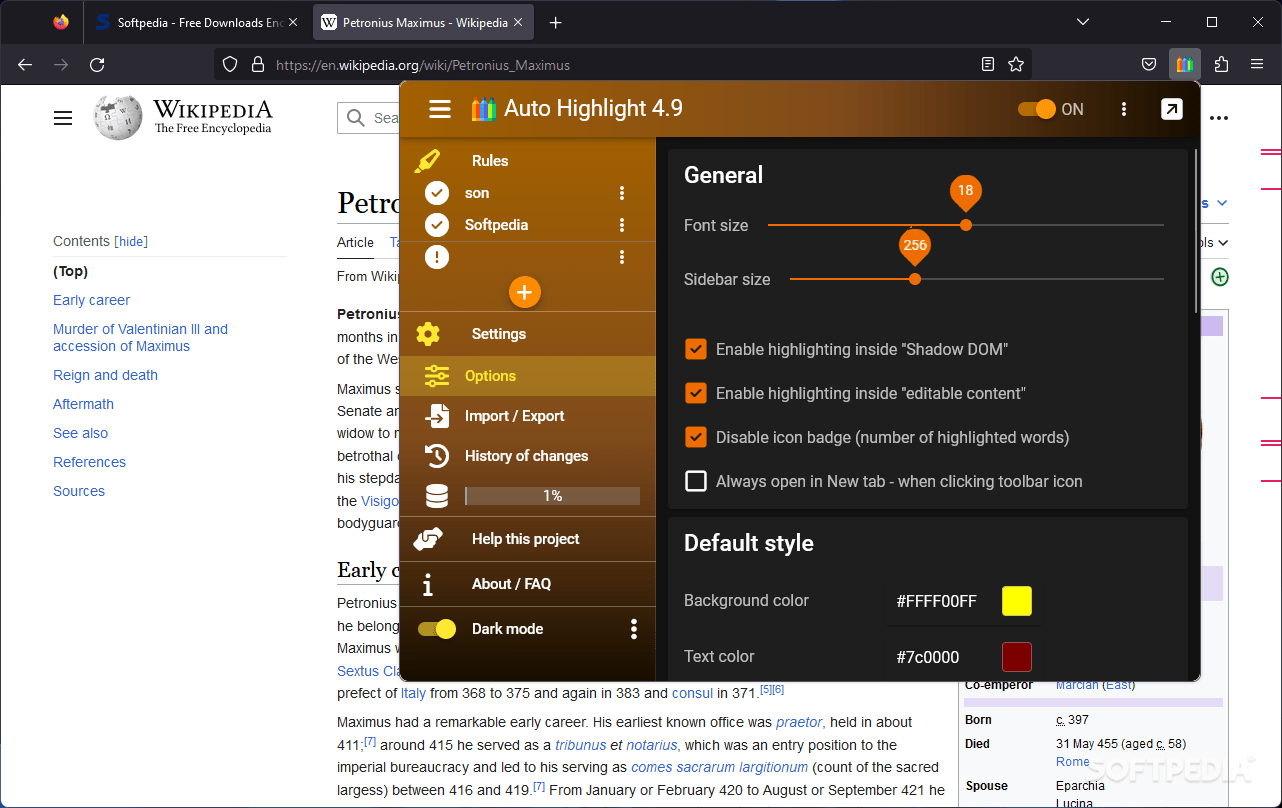Open Auto Highlight in a new window
Image resolution: width=1282 pixels, height=808 pixels.
coord(1172,109)
